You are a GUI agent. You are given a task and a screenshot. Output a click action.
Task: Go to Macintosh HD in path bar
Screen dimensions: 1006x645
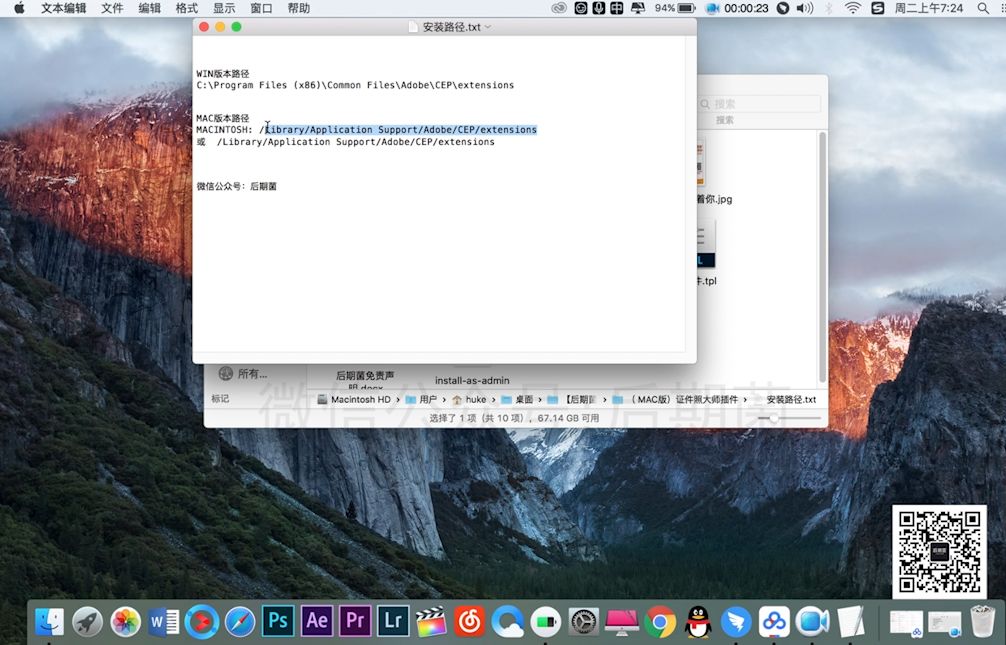click(x=353, y=399)
